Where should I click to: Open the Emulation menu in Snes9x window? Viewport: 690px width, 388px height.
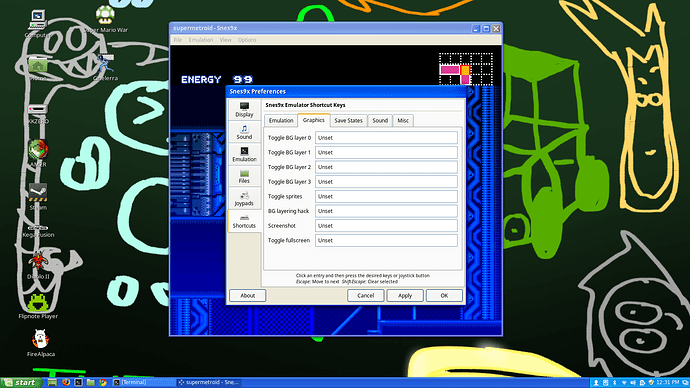point(201,40)
